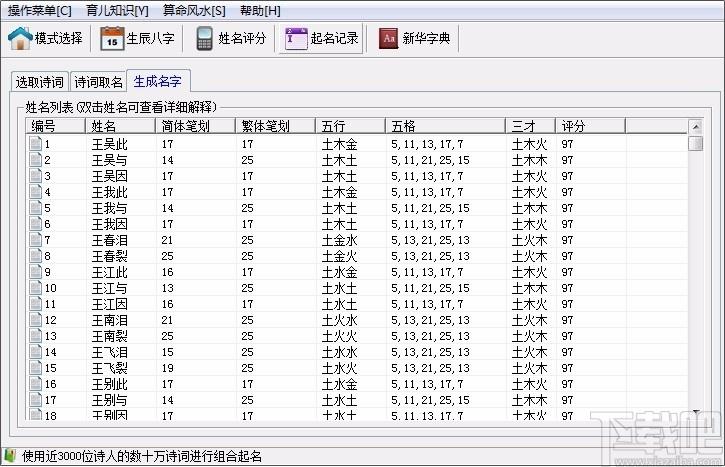Sort list by 五行 column header
725x467 pixels.
click(333, 127)
